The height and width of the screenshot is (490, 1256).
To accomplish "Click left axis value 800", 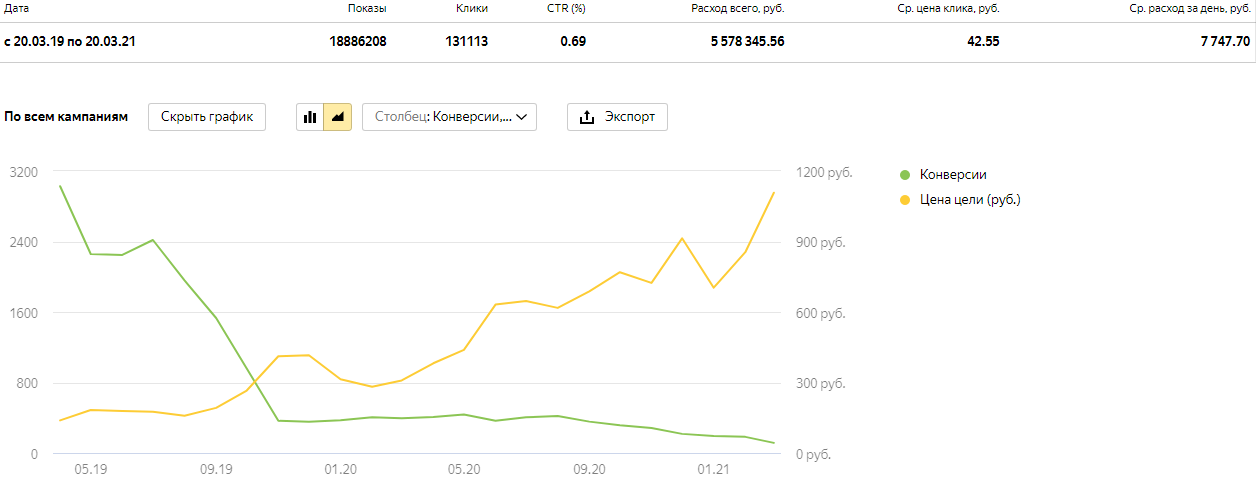I will (x=27, y=383).
